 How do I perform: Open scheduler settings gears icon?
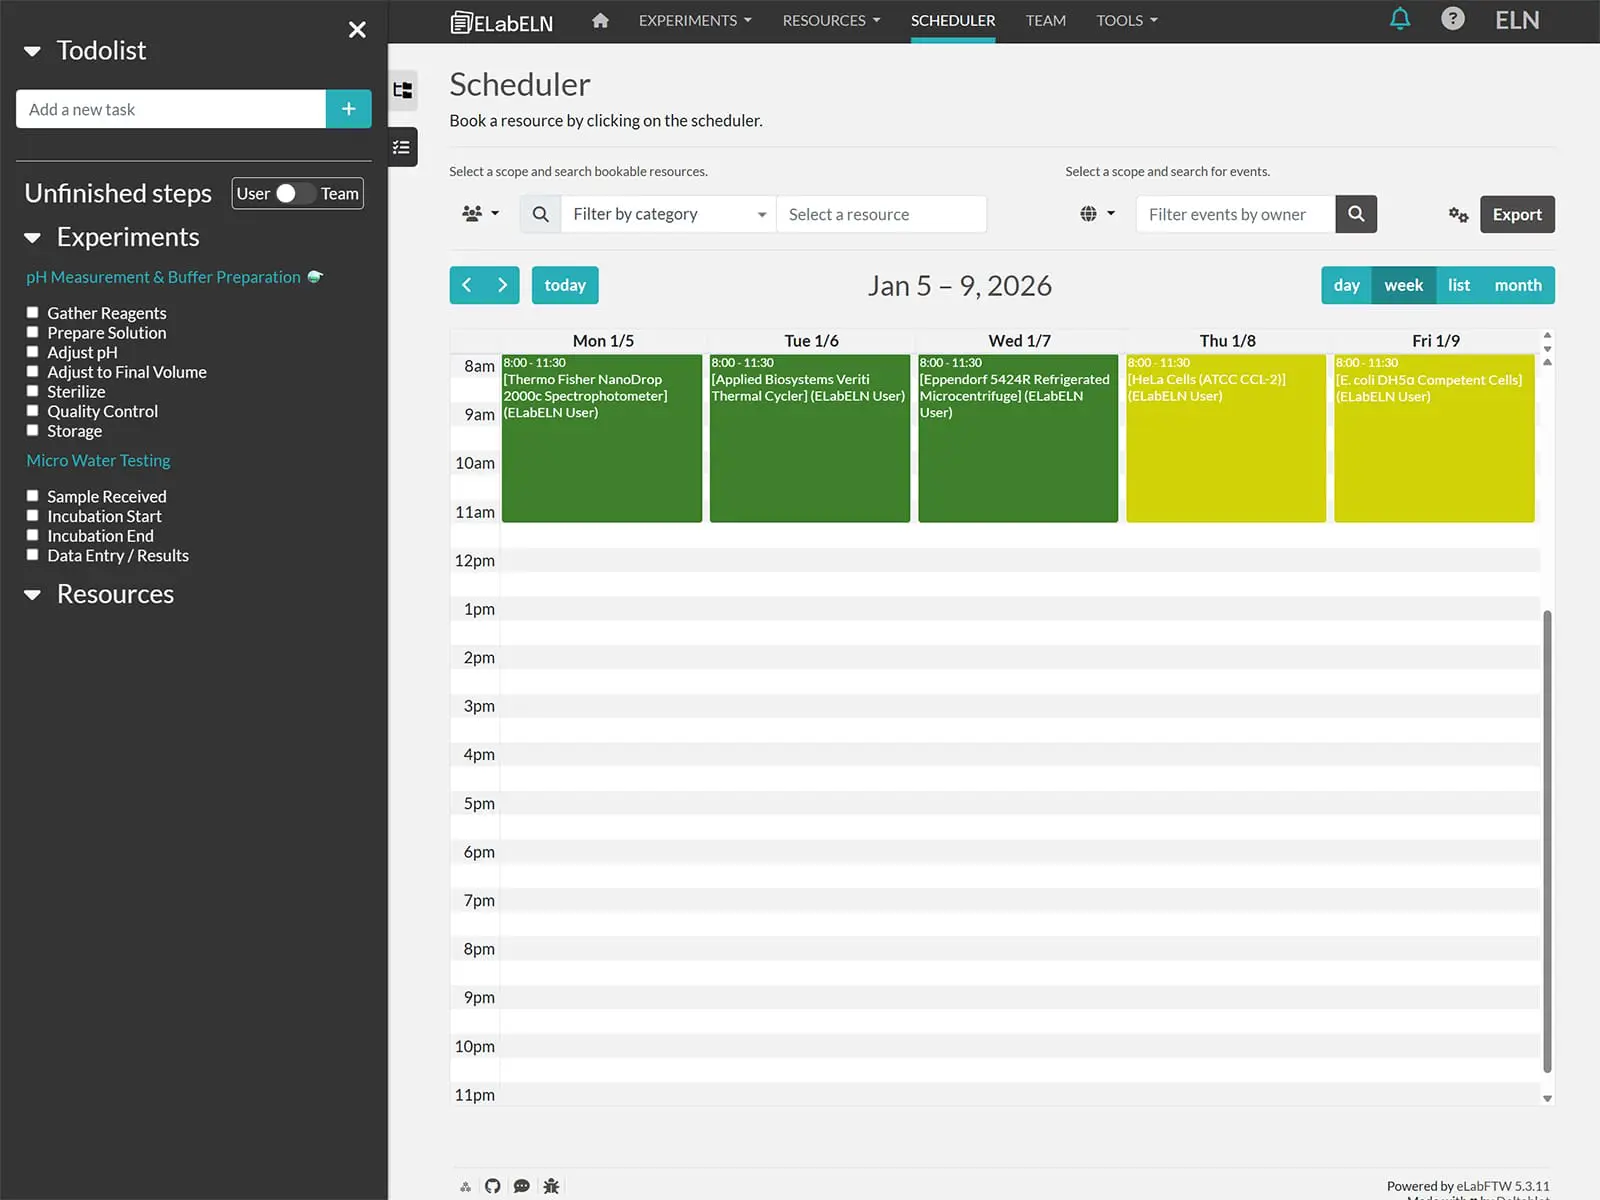click(x=1458, y=214)
